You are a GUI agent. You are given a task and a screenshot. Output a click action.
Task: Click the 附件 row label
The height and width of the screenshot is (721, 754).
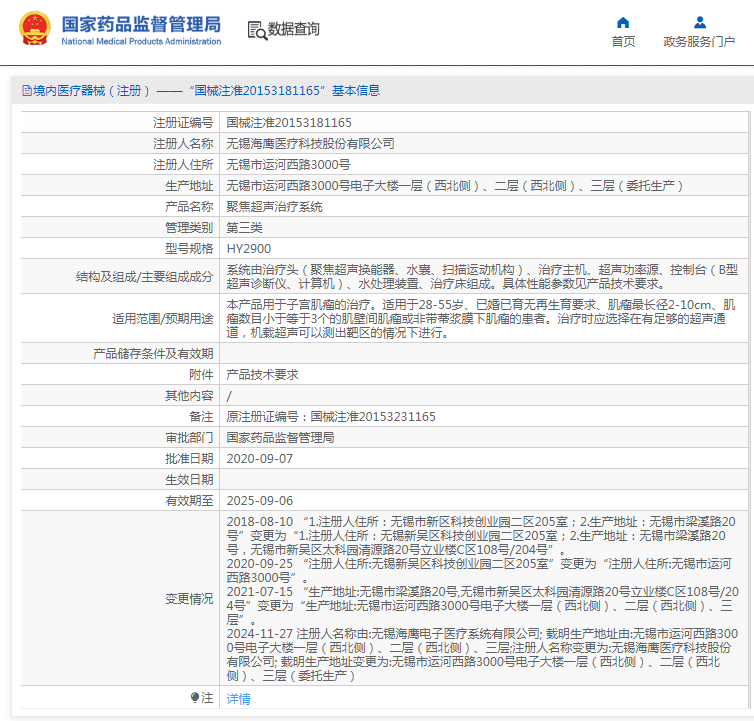click(x=201, y=375)
